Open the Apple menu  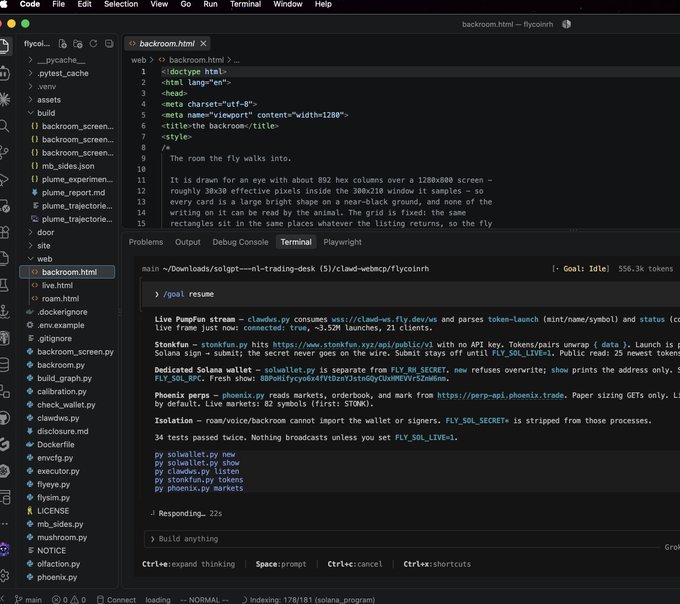click(x=3, y=4)
